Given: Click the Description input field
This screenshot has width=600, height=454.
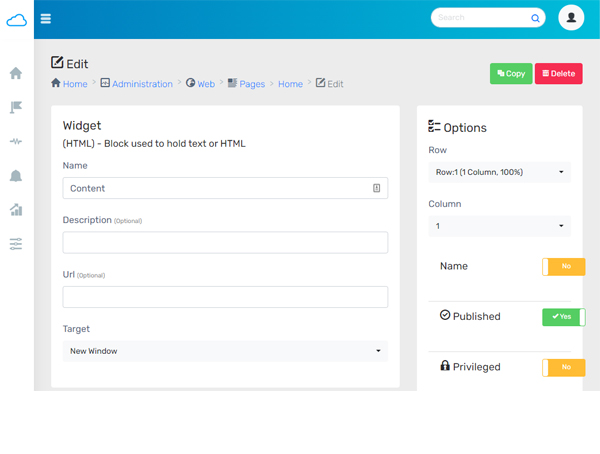Looking at the screenshot, I should [225, 242].
